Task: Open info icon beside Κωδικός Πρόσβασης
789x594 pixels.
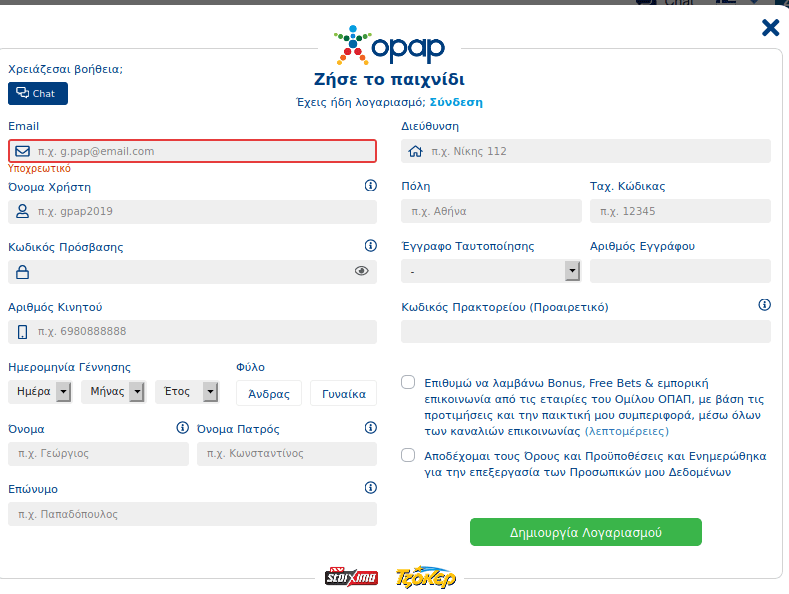Action: (x=371, y=246)
